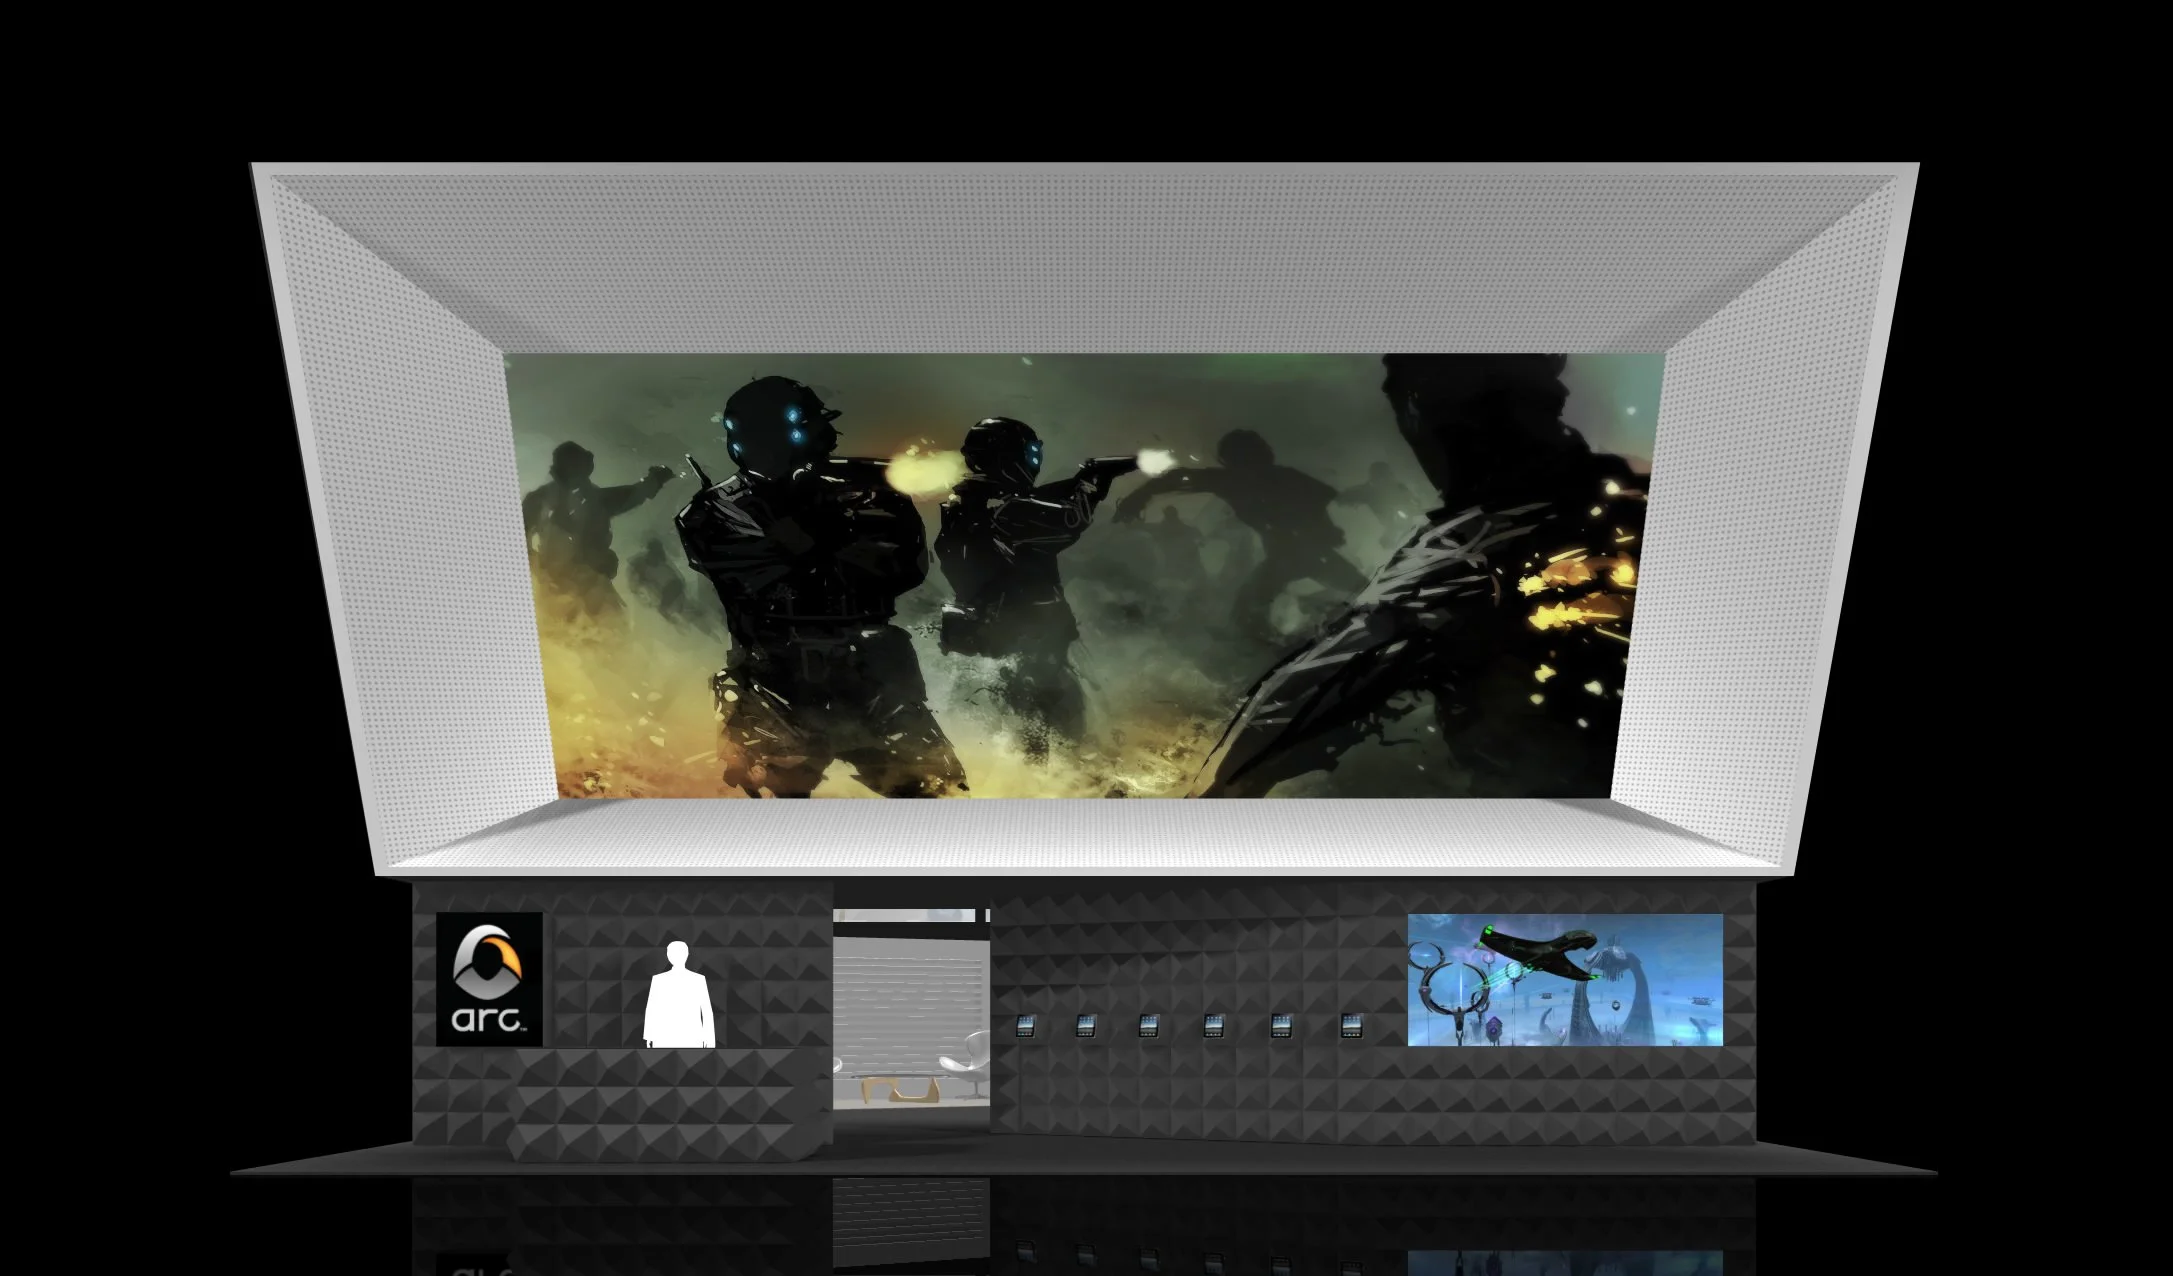Viewport: 2173px width, 1276px height.
Task: Click the large soldier battle artwork screen
Action: [x=1085, y=575]
